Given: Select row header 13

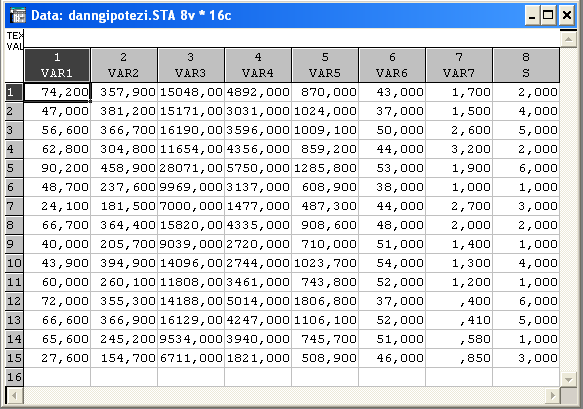Looking at the screenshot, I should (14, 320).
